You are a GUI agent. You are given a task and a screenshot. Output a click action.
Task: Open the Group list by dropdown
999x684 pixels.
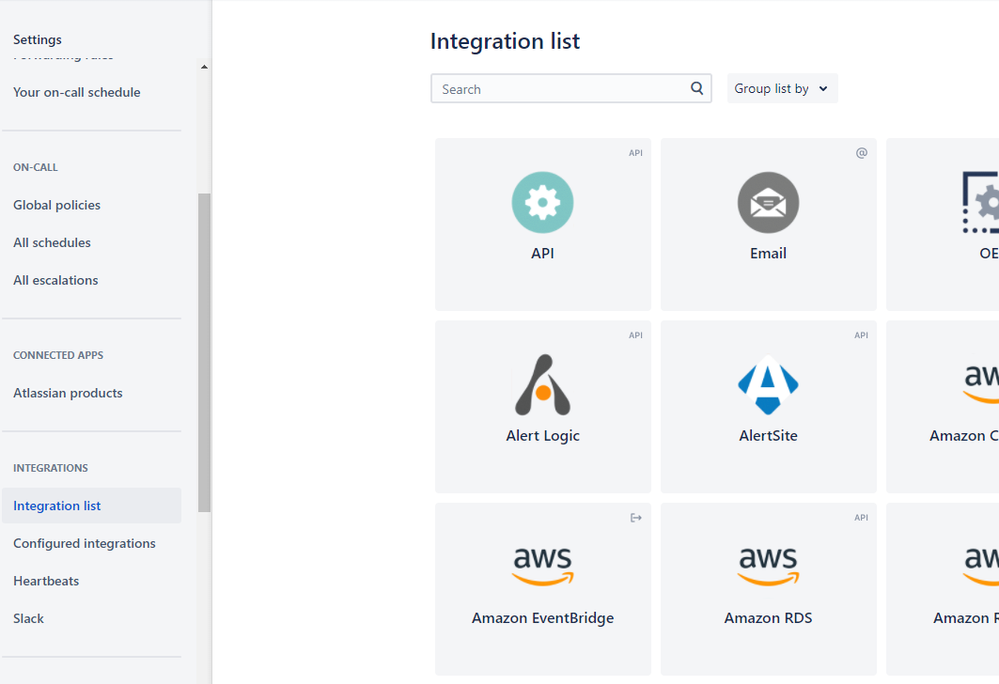(782, 89)
